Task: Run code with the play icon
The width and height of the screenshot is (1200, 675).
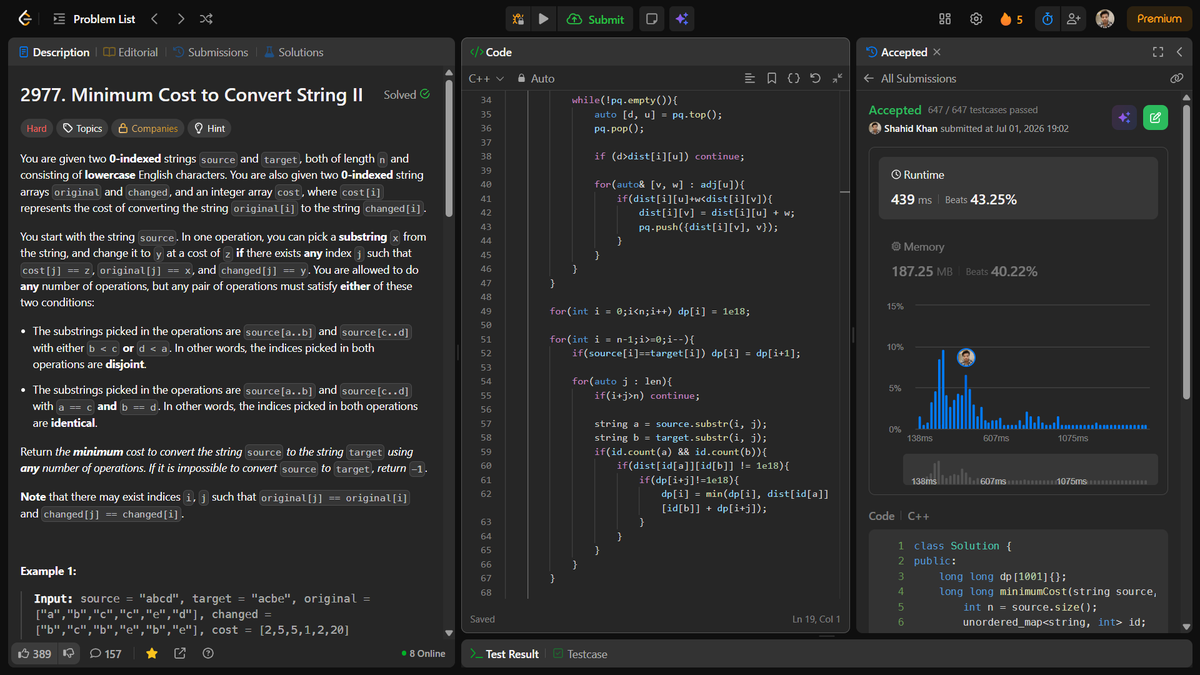Action: pyautogui.click(x=544, y=19)
